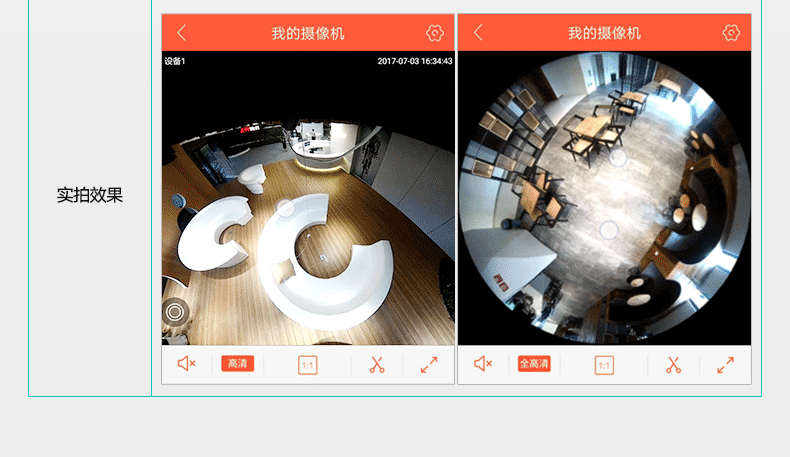Tap upper circle marker in fisheye view
The image size is (790, 457).
[x=618, y=156]
